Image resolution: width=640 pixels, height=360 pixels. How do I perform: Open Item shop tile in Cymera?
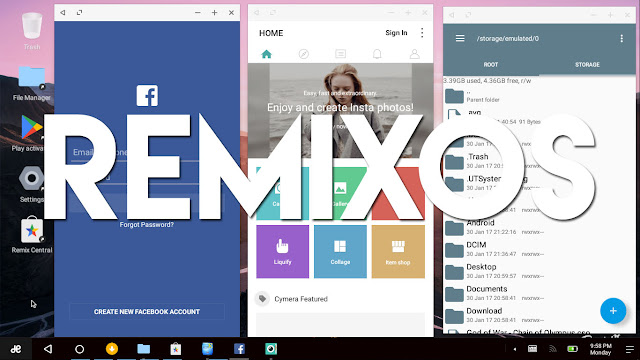398,251
